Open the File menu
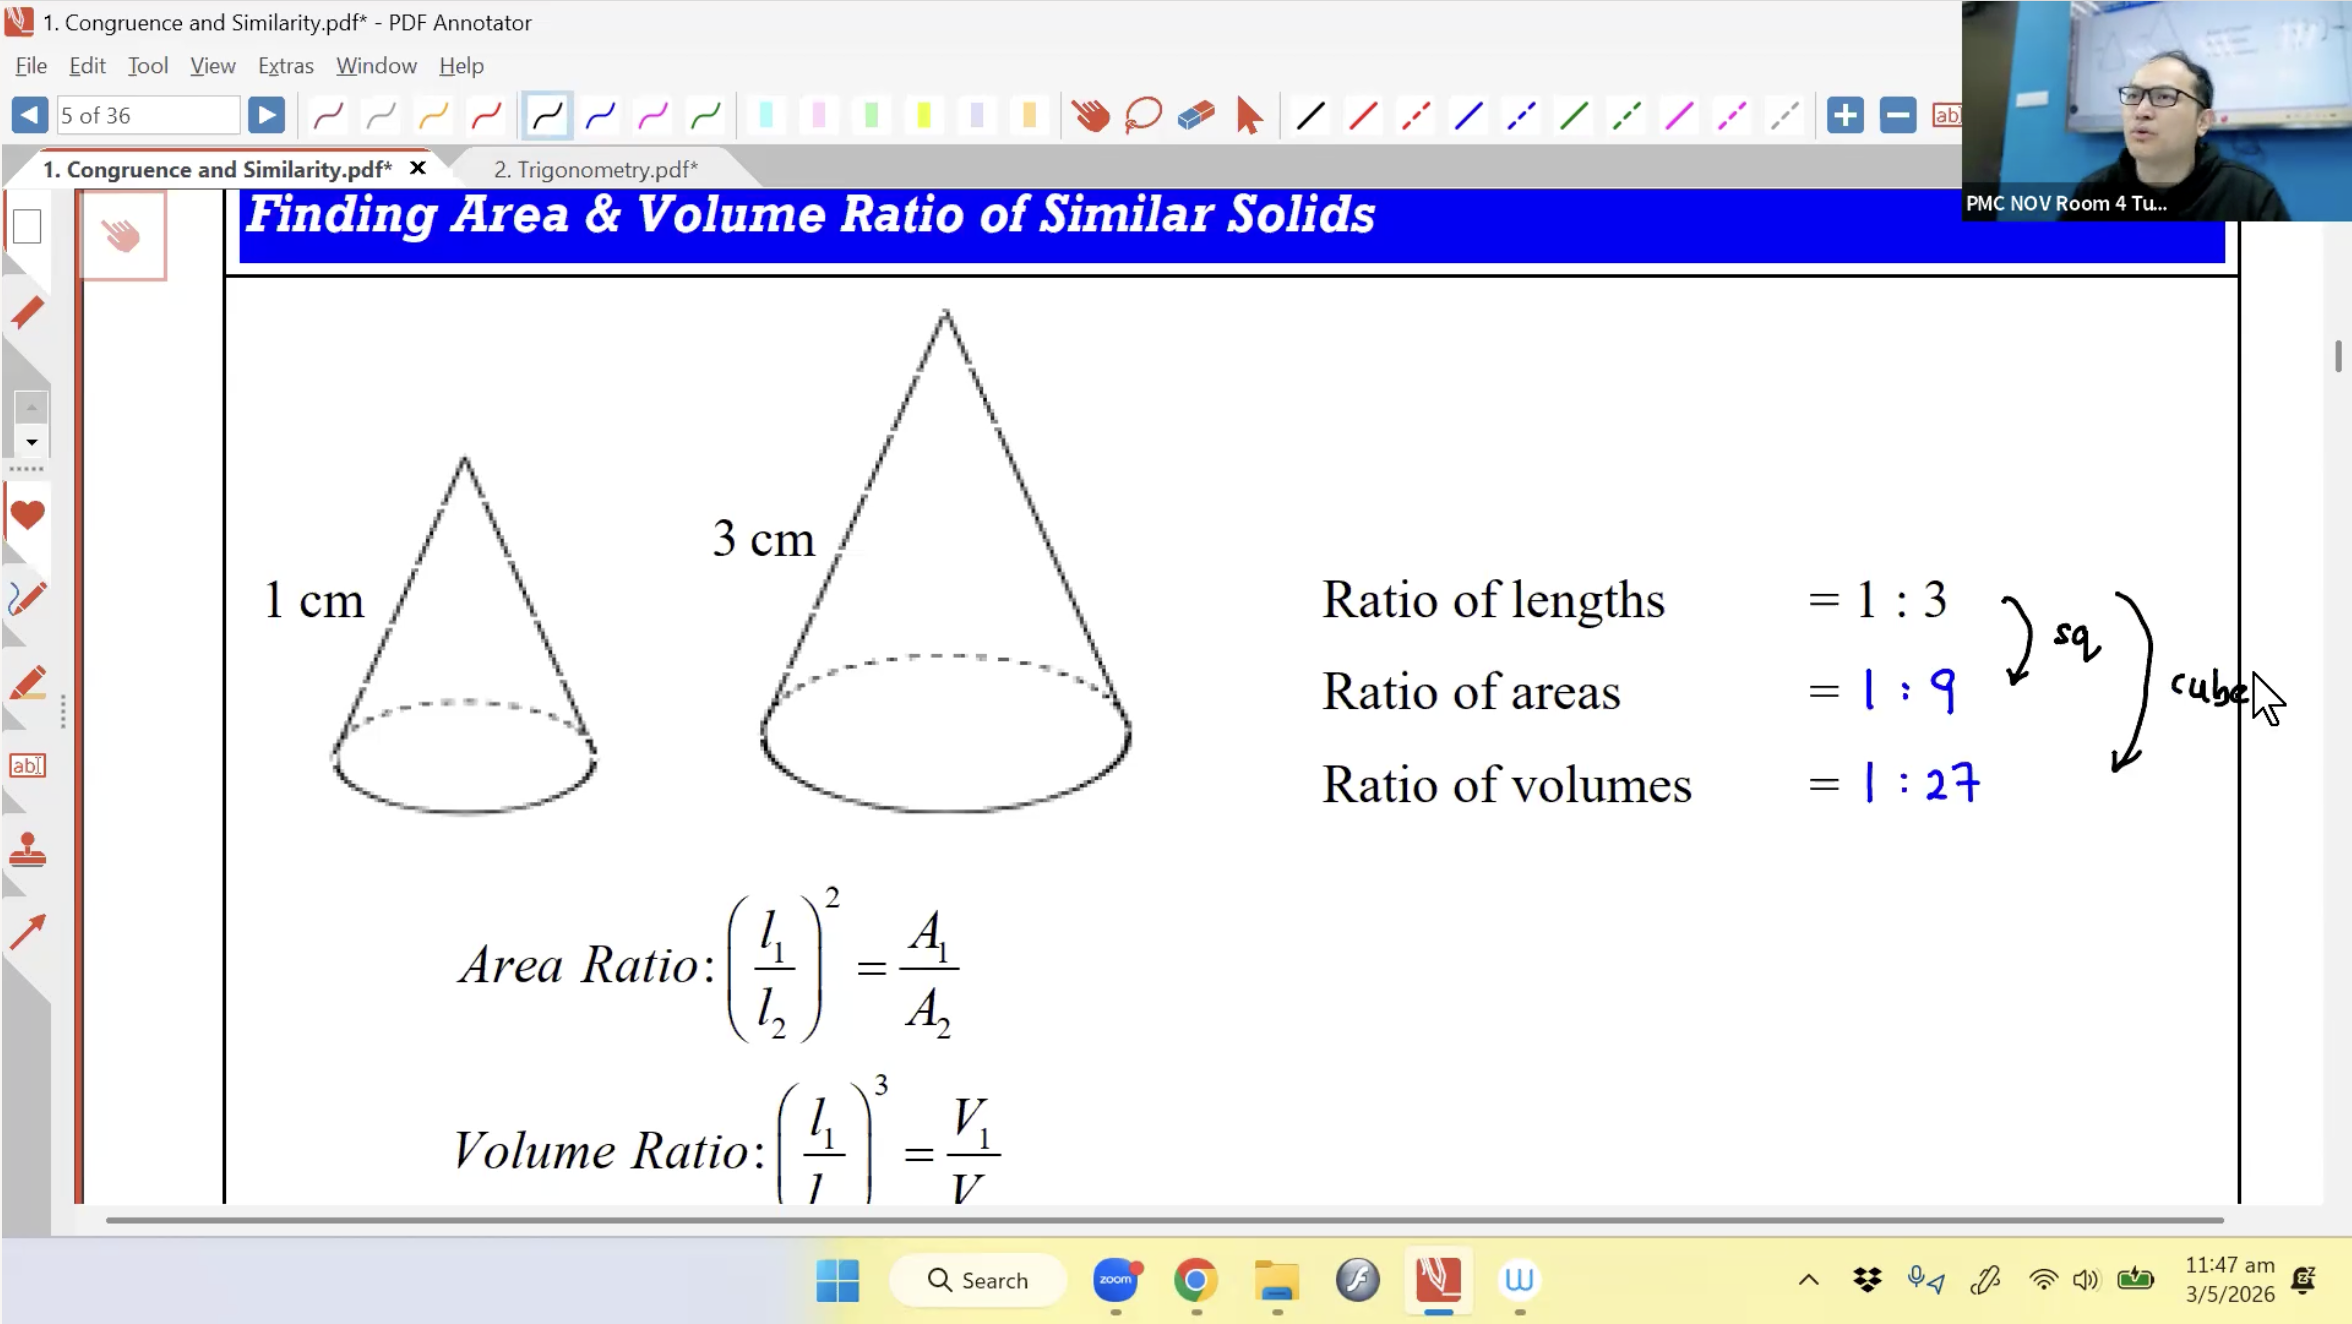This screenshot has height=1324, width=2352. [31, 65]
